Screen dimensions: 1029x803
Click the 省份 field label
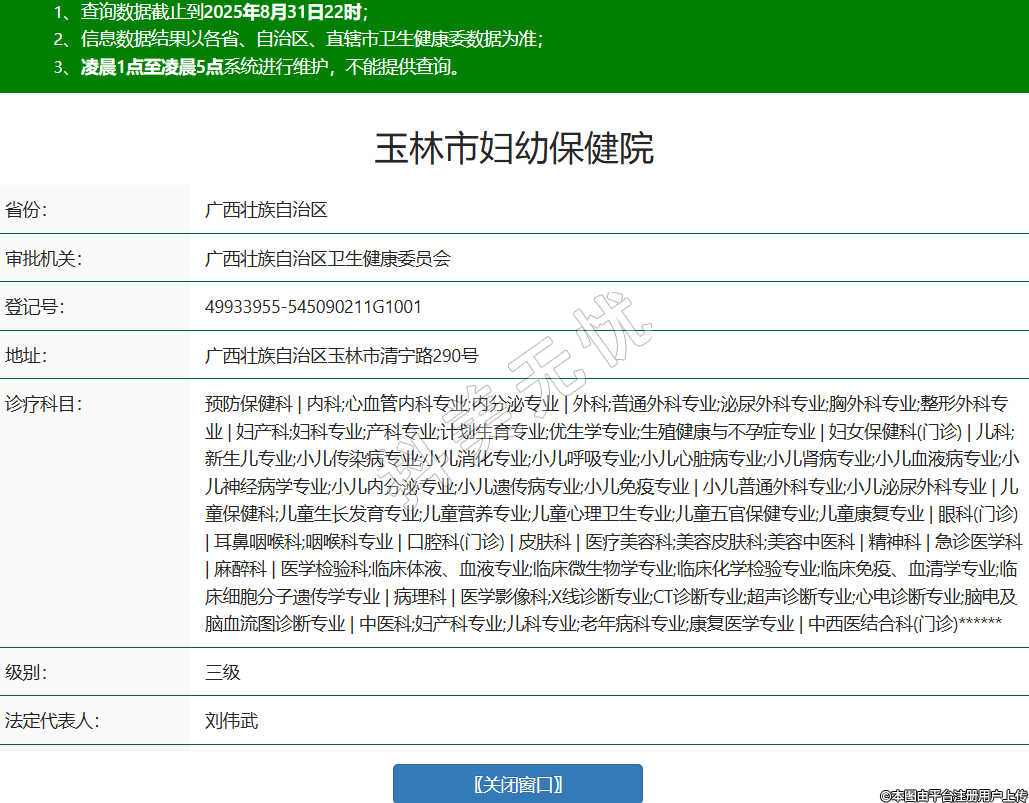tap(27, 210)
